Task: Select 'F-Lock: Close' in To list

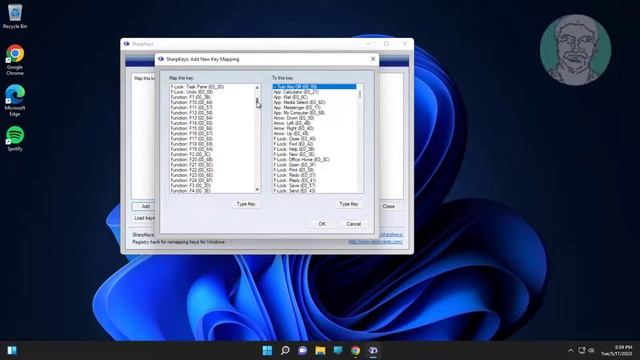Action: click(294, 139)
